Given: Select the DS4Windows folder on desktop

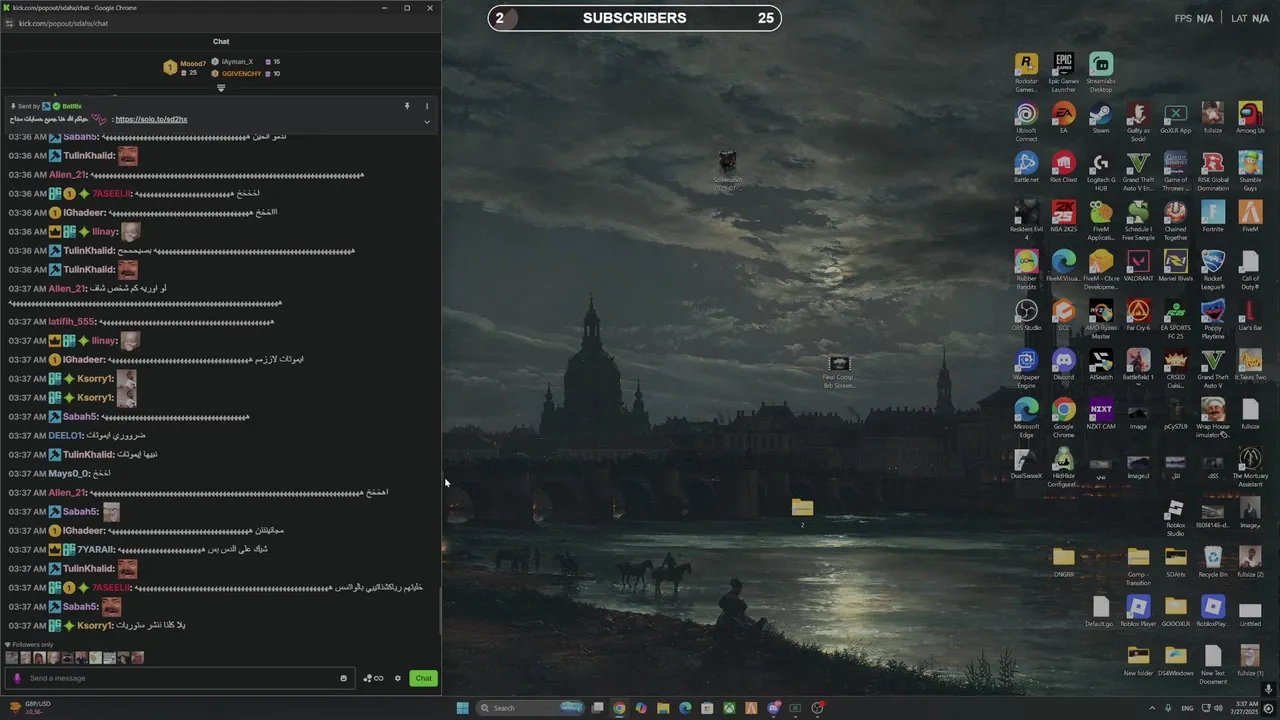Looking at the screenshot, I should pyautogui.click(x=1175, y=661).
